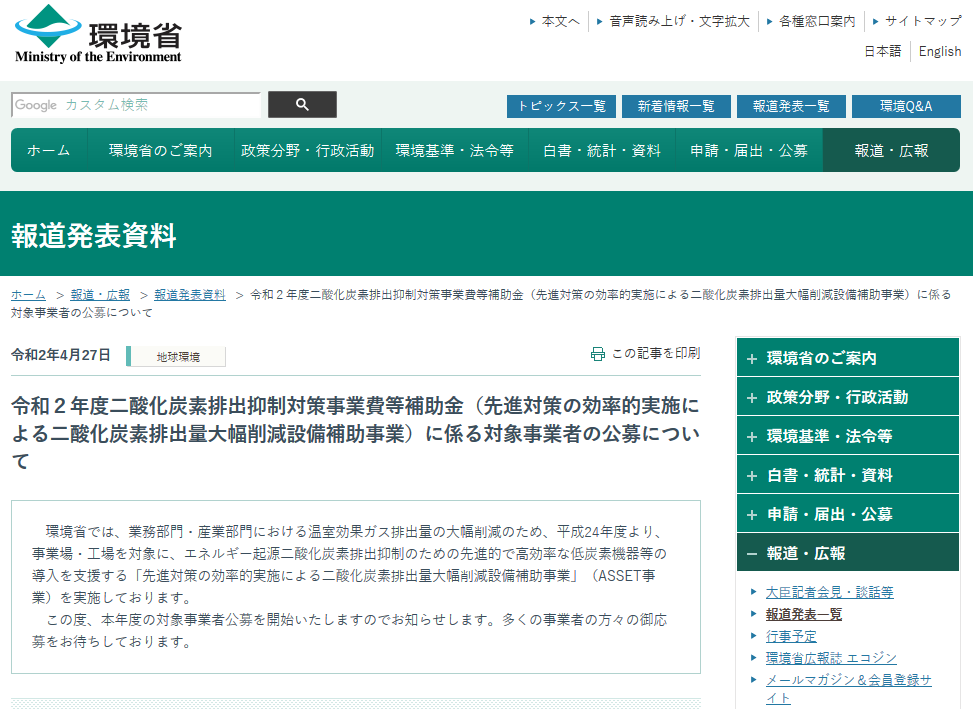The width and height of the screenshot is (973, 709).
Task: Expand the 白書・統計・資料 sidebar section
Action: click(752, 475)
